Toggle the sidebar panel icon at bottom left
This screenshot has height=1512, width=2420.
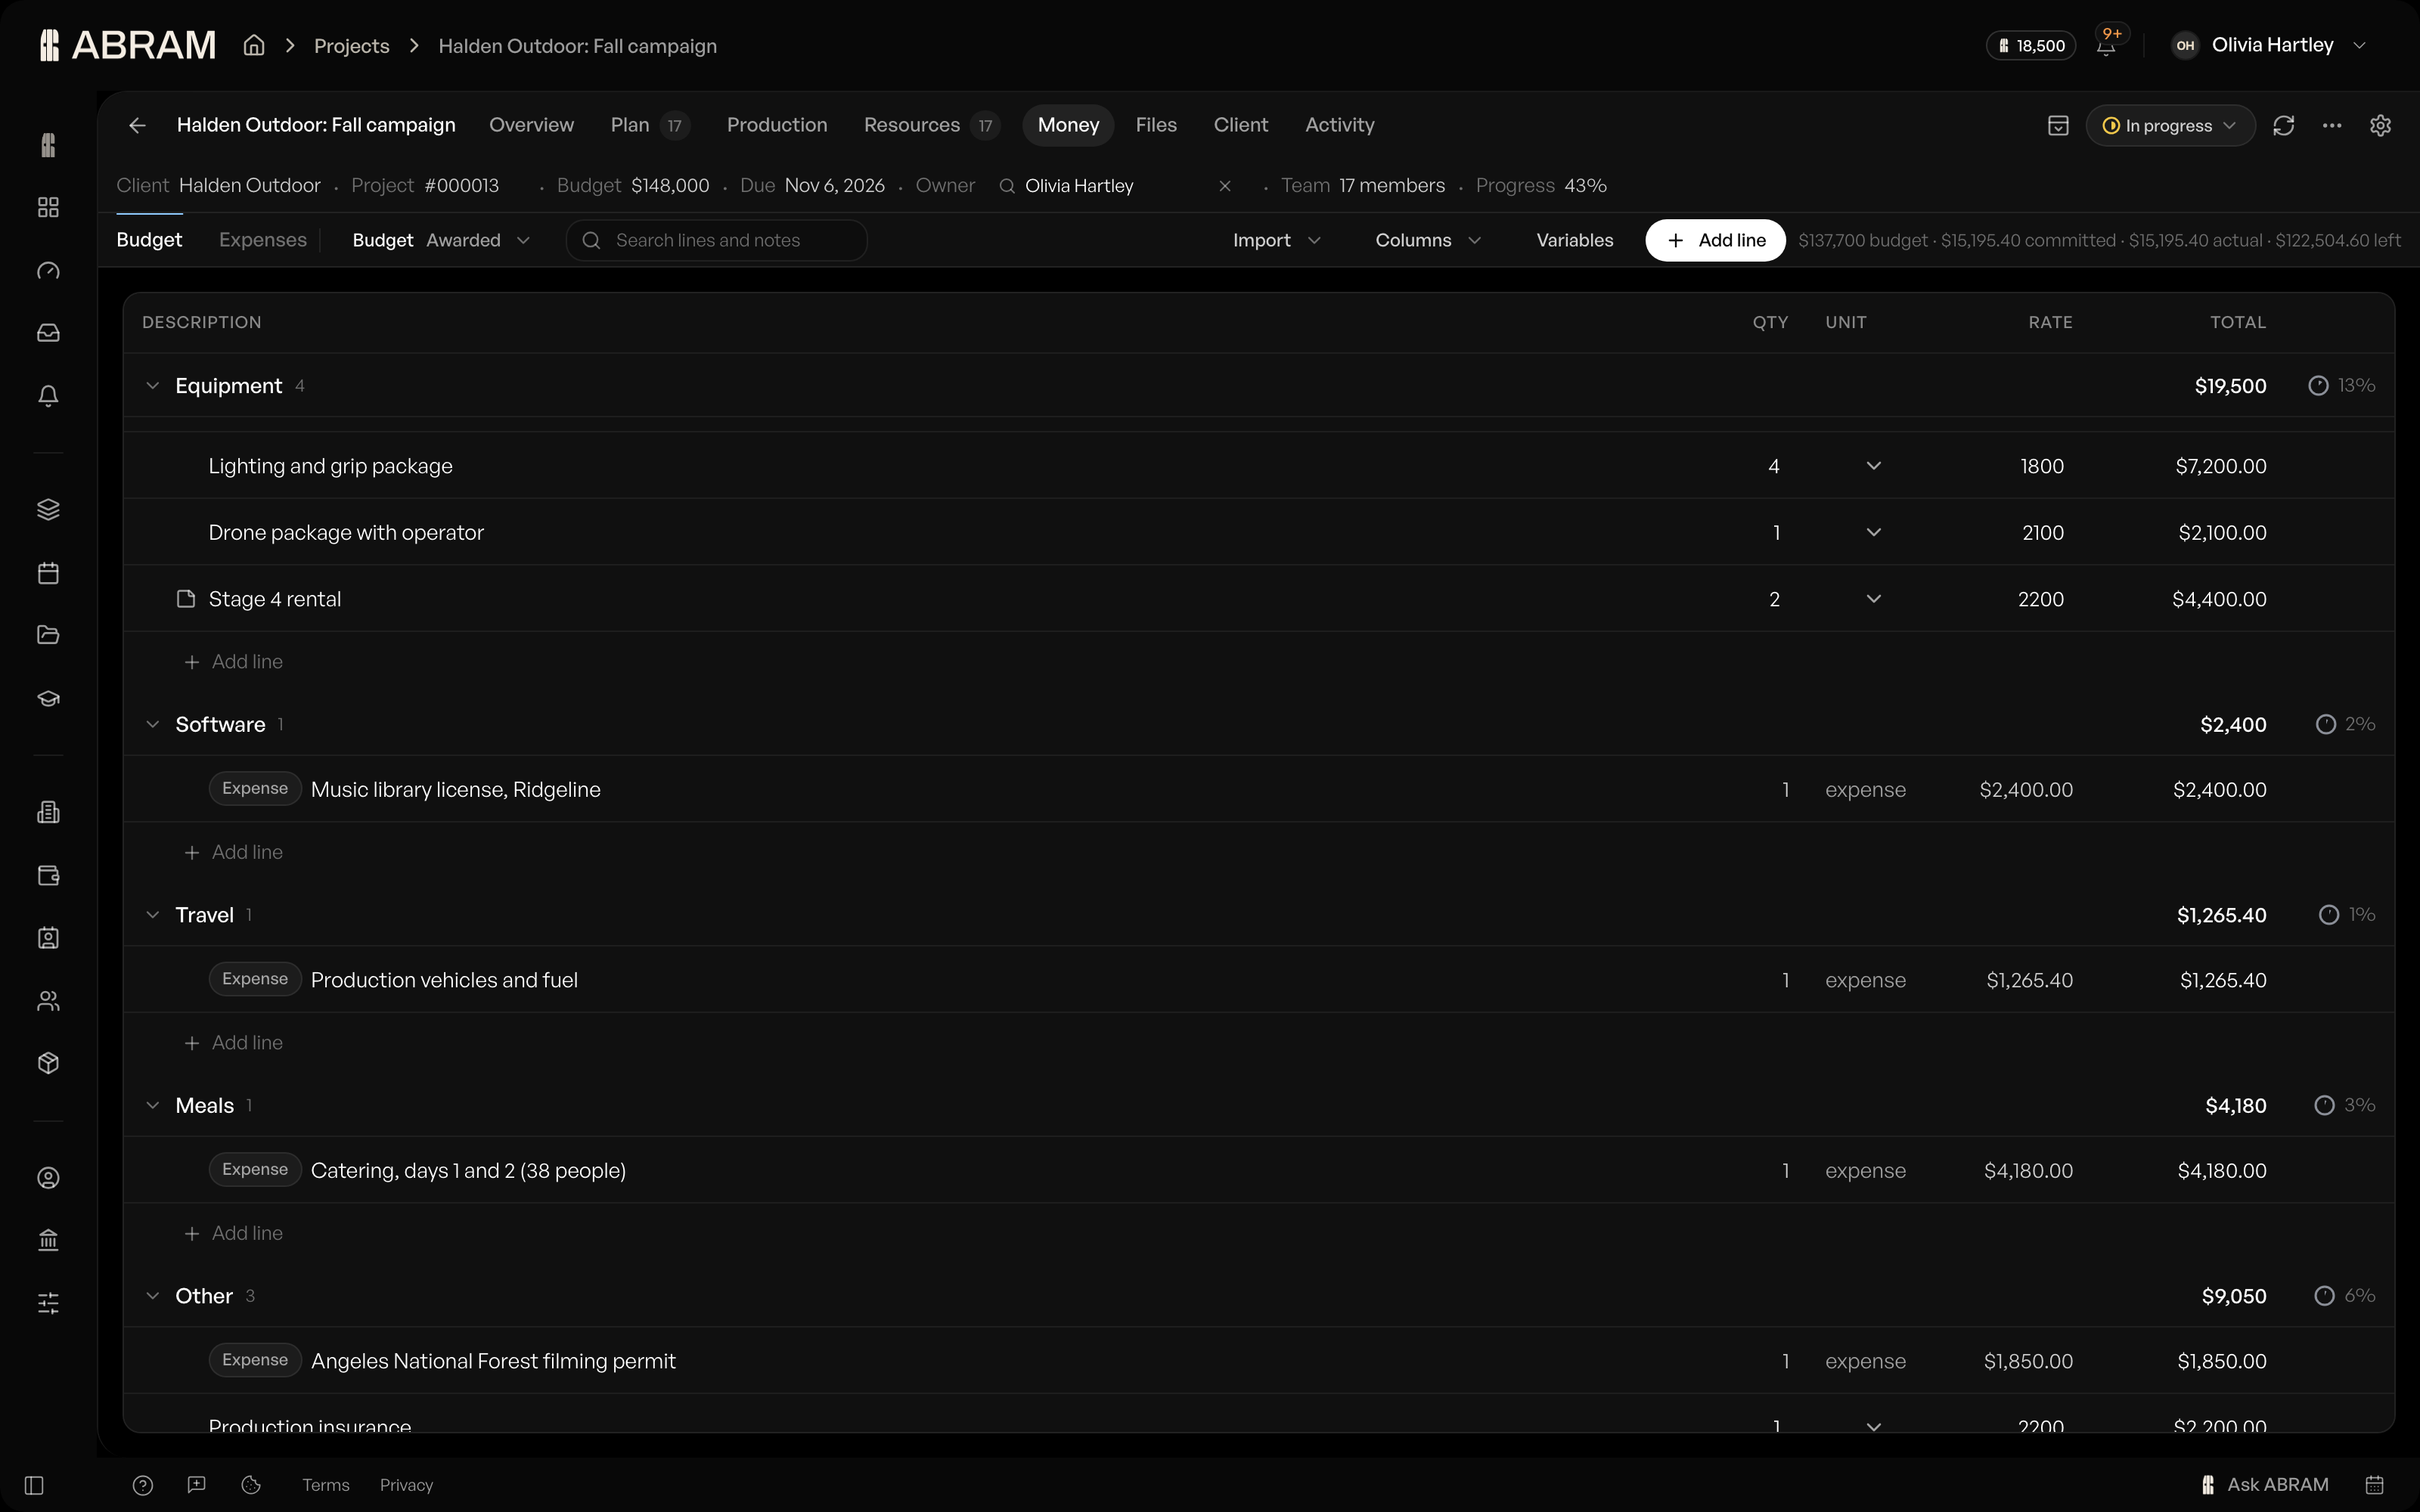pyautogui.click(x=34, y=1485)
